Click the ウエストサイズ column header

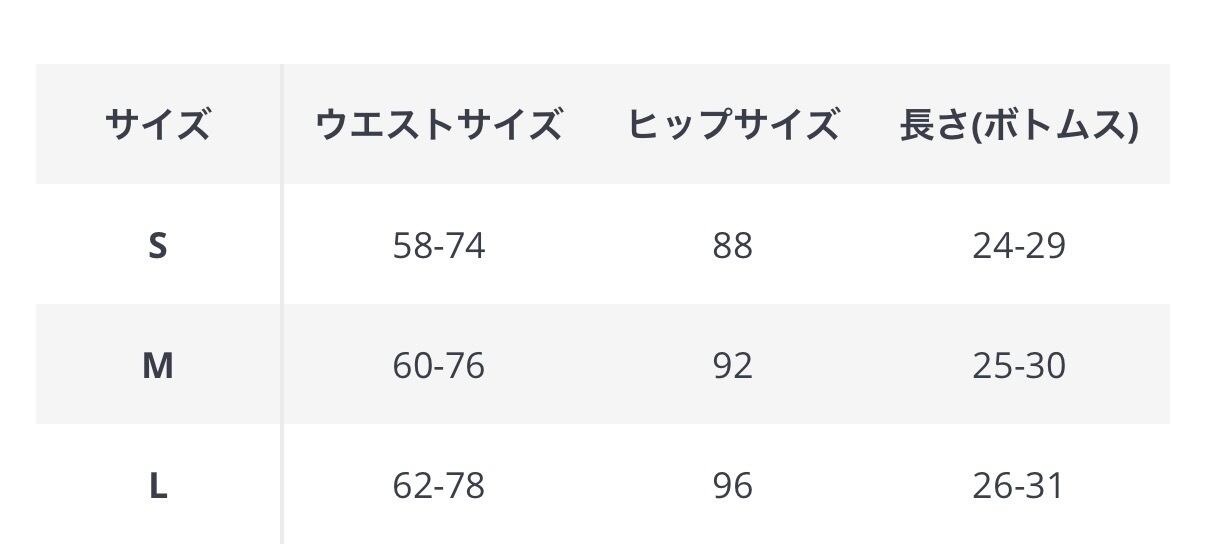[x=438, y=126]
